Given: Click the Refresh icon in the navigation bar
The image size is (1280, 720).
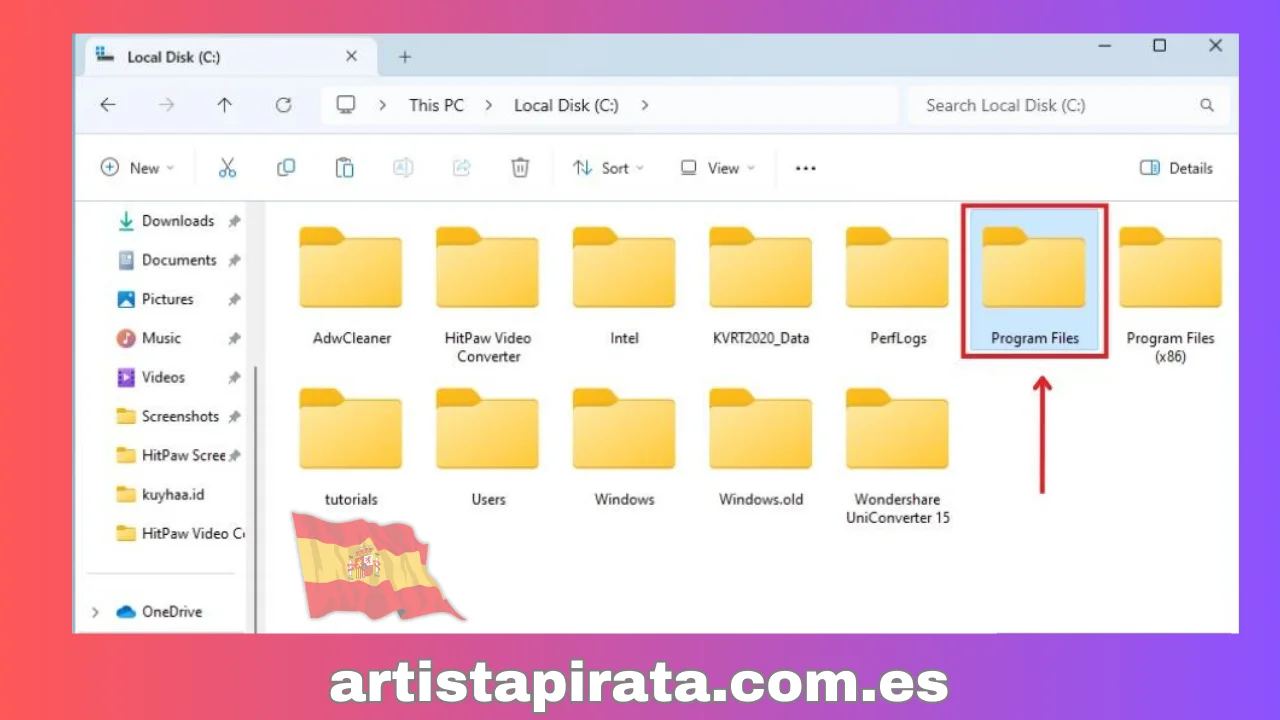Looking at the screenshot, I should (x=283, y=105).
